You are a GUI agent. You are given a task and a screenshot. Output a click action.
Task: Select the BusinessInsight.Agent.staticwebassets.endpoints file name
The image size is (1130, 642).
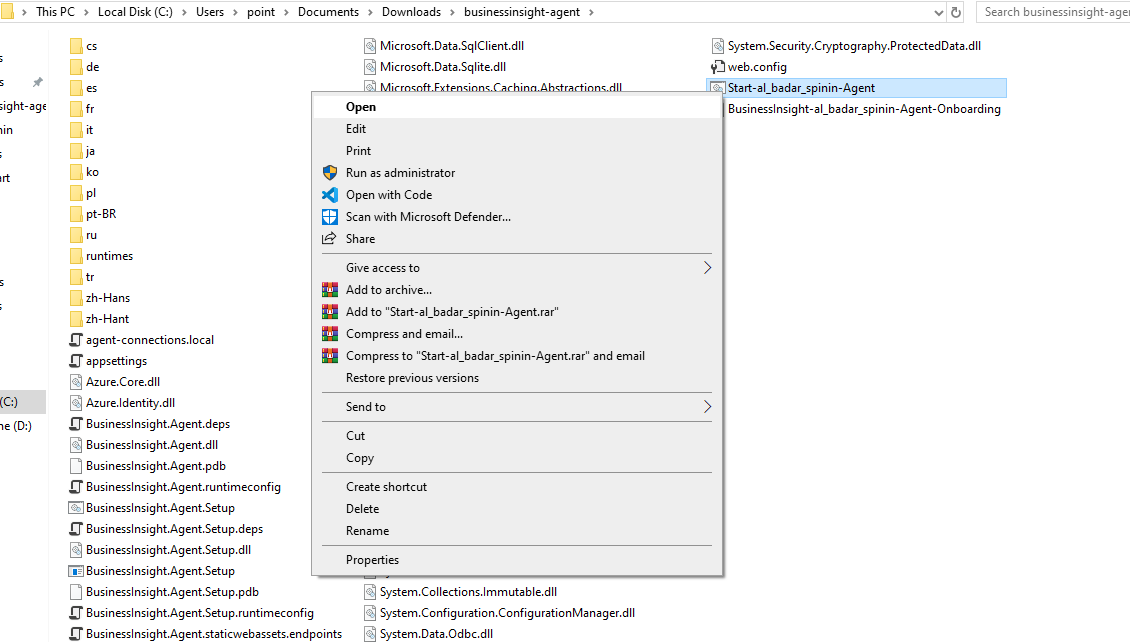[214, 634]
